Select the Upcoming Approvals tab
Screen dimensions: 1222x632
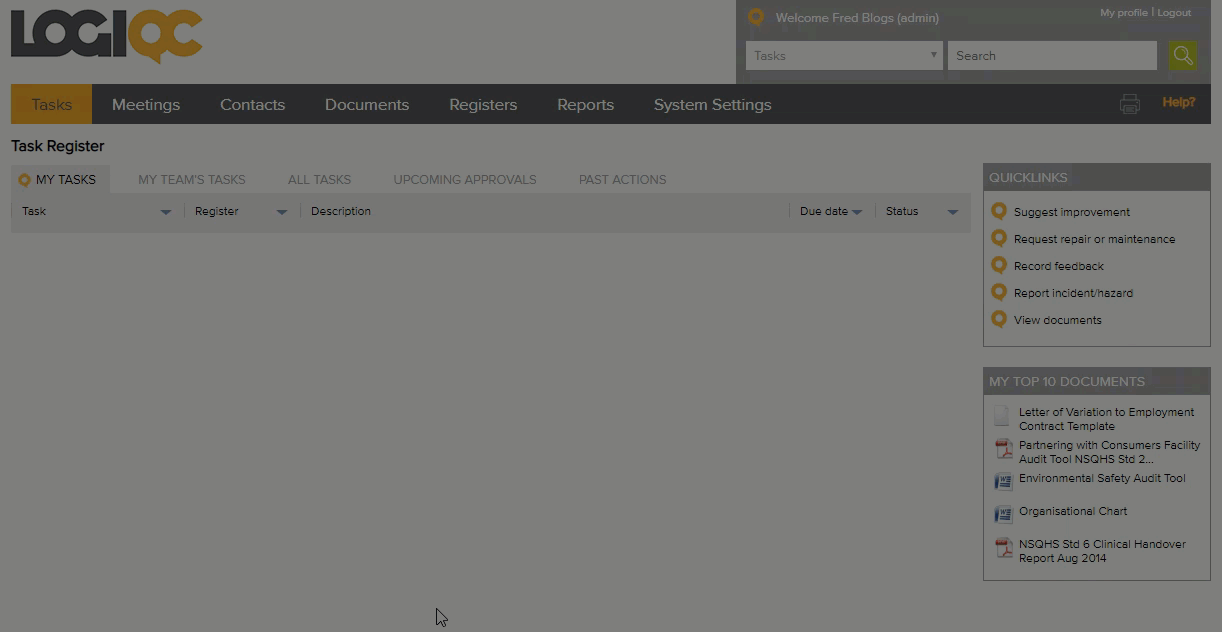coord(464,180)
